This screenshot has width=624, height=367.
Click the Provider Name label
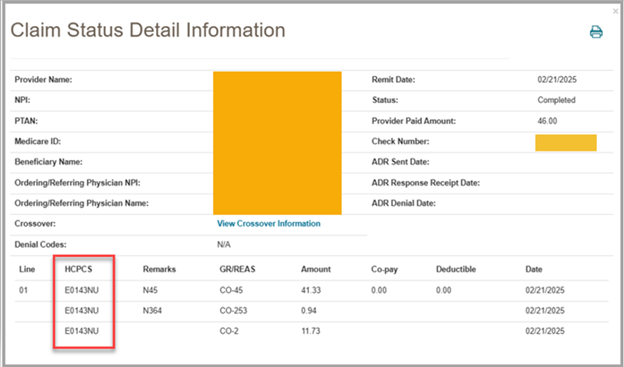coord(43,80)
